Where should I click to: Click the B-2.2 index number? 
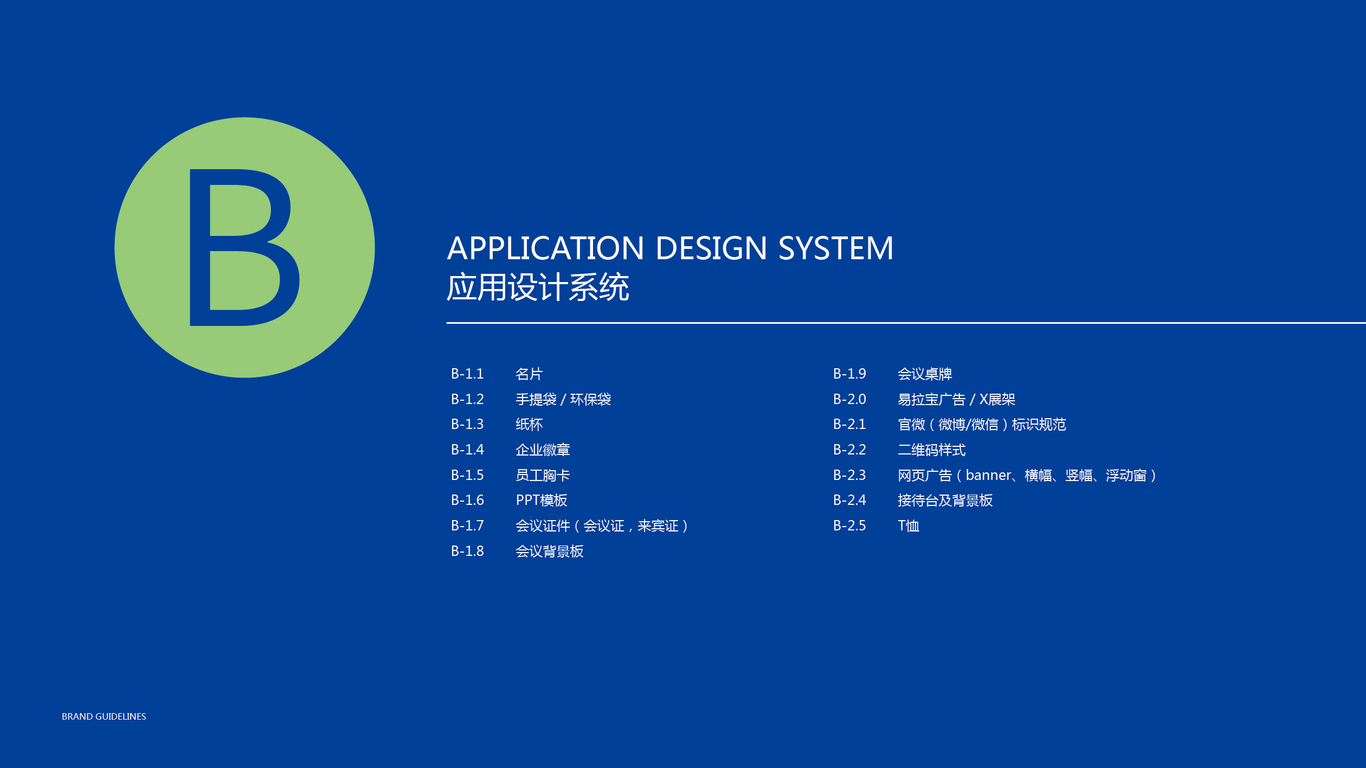click(x=850, y=450)
